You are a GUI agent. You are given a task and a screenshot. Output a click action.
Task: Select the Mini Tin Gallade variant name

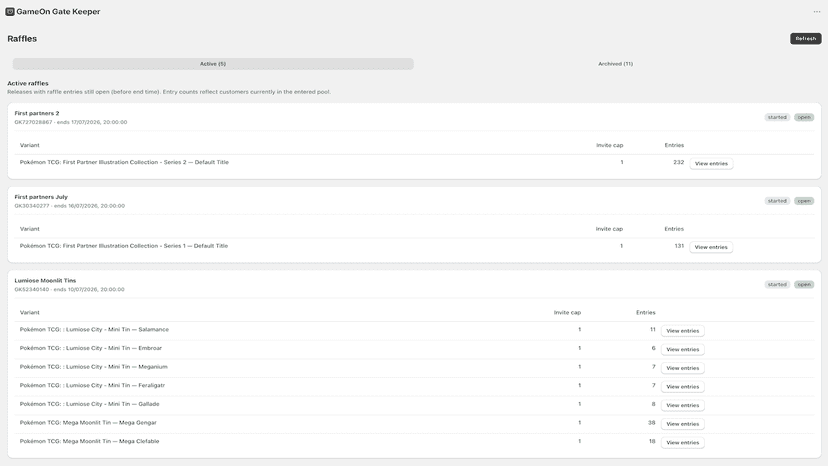(90, 404)
